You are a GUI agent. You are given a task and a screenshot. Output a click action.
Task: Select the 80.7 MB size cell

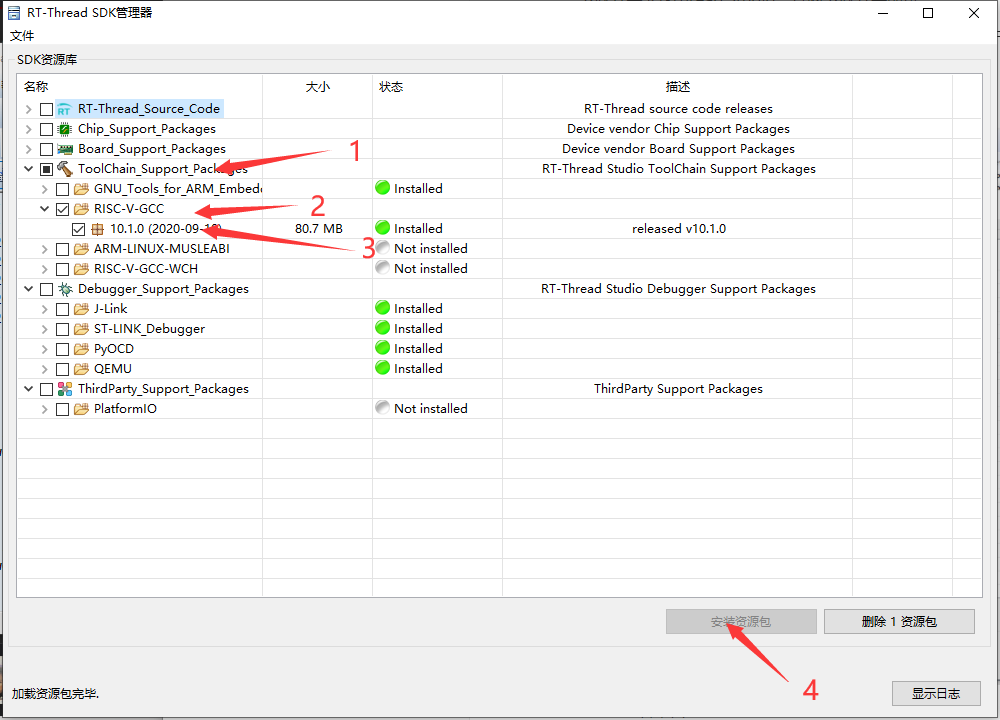point(319,229)
